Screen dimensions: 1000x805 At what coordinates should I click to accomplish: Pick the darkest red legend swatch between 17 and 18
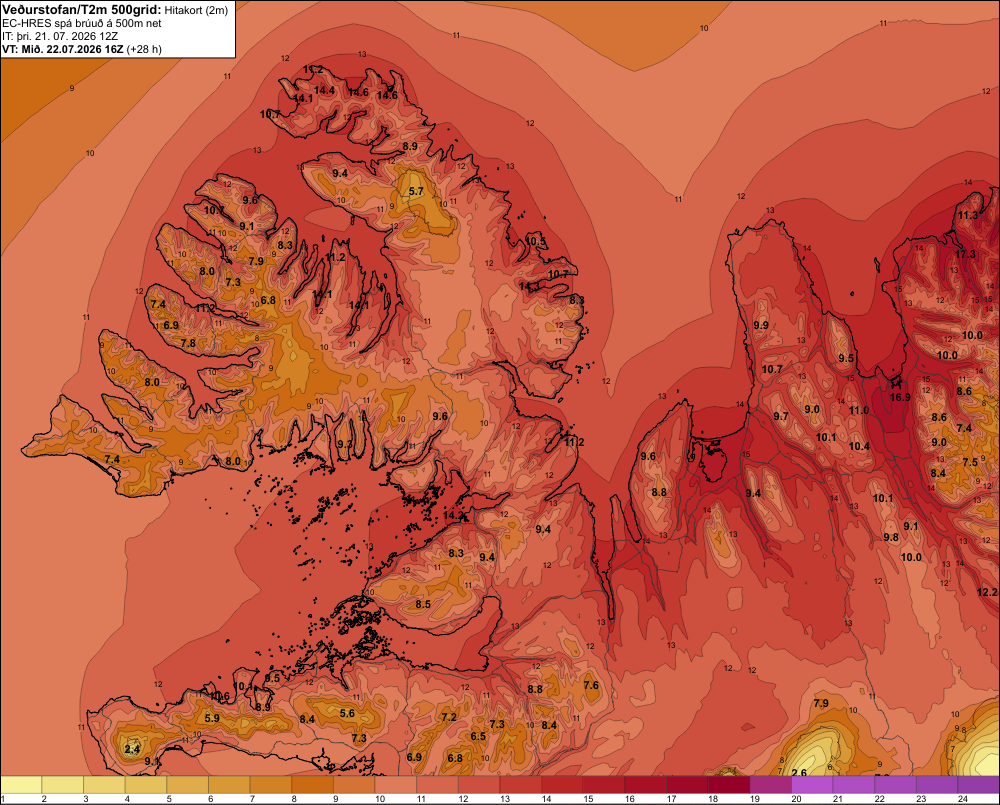pyautogui.click(x=687, y=785)
